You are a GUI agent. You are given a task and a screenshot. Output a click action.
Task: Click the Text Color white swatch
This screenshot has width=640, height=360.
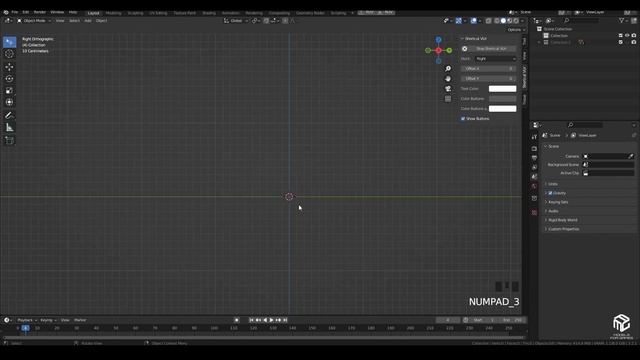(x=502, y=89)
